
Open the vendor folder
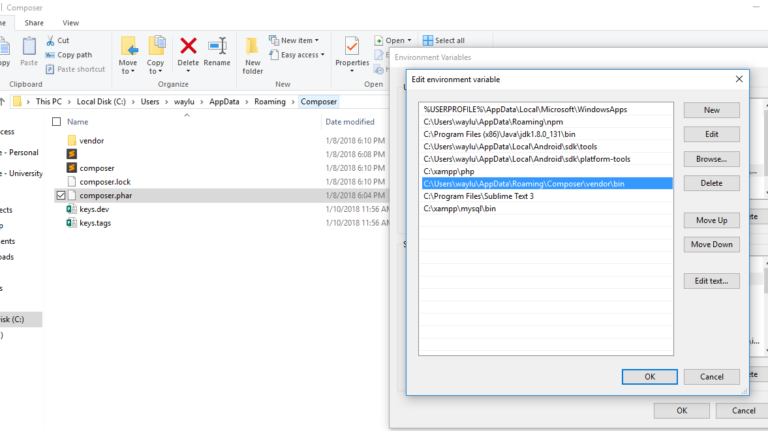91,141
